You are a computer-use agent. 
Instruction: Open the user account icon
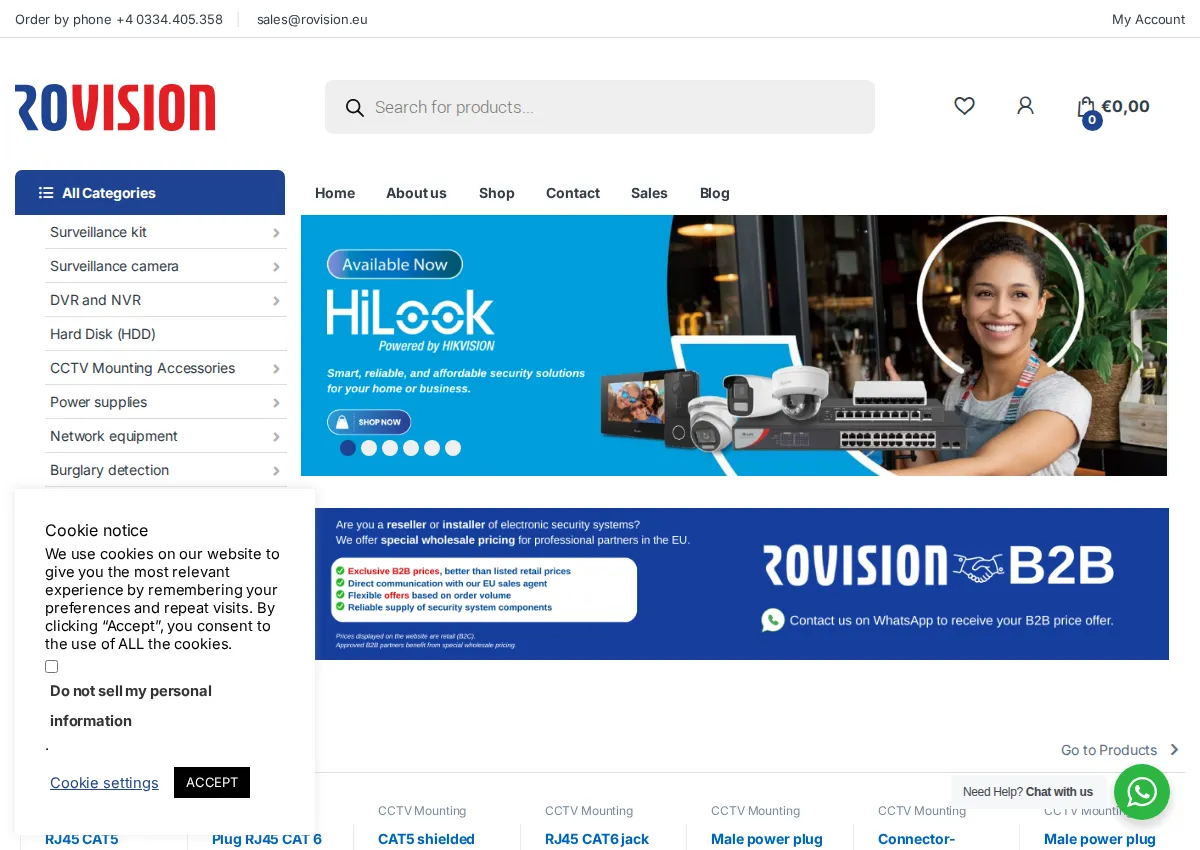coord(1025,106)
